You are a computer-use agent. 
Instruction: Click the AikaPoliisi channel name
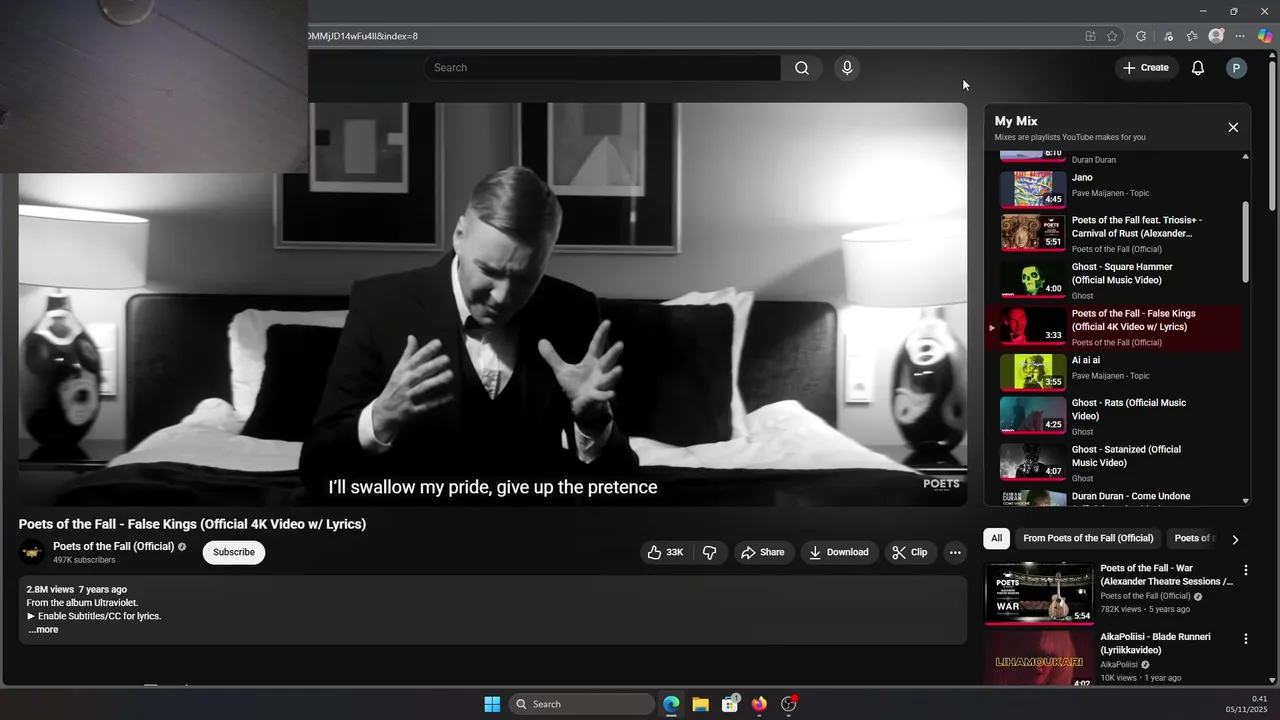click(x=1119, y=664)
